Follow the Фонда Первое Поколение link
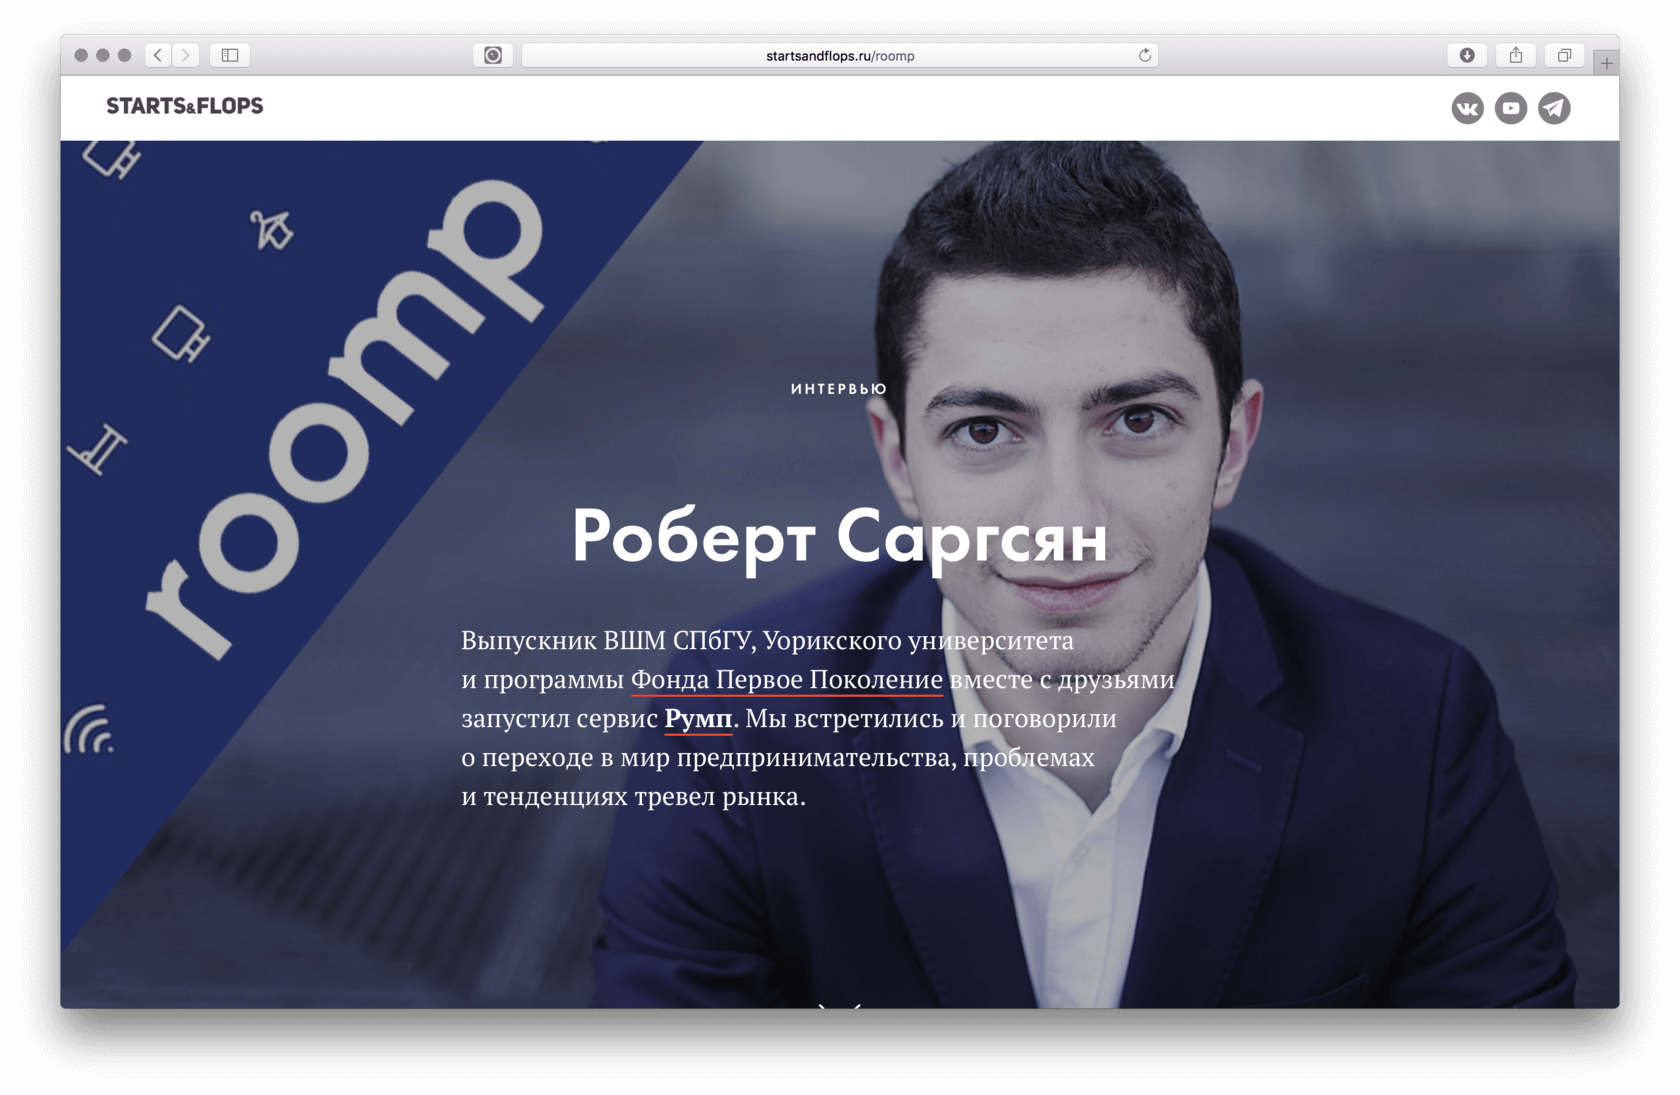The image size is (1680, 1095). click(787, 679)
